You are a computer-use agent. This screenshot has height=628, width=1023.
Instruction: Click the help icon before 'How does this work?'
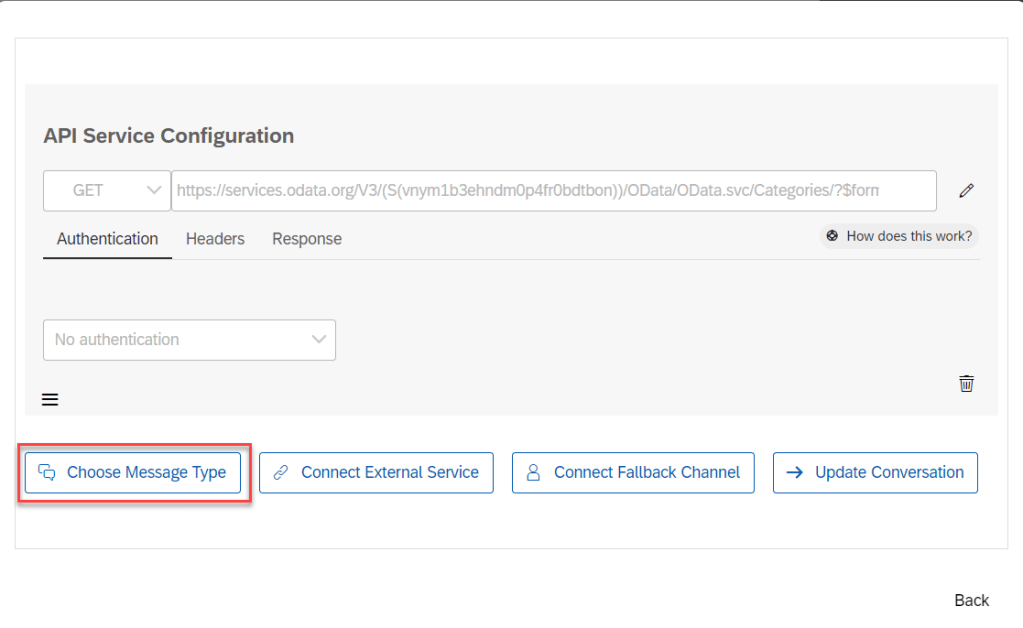(832, 236)
